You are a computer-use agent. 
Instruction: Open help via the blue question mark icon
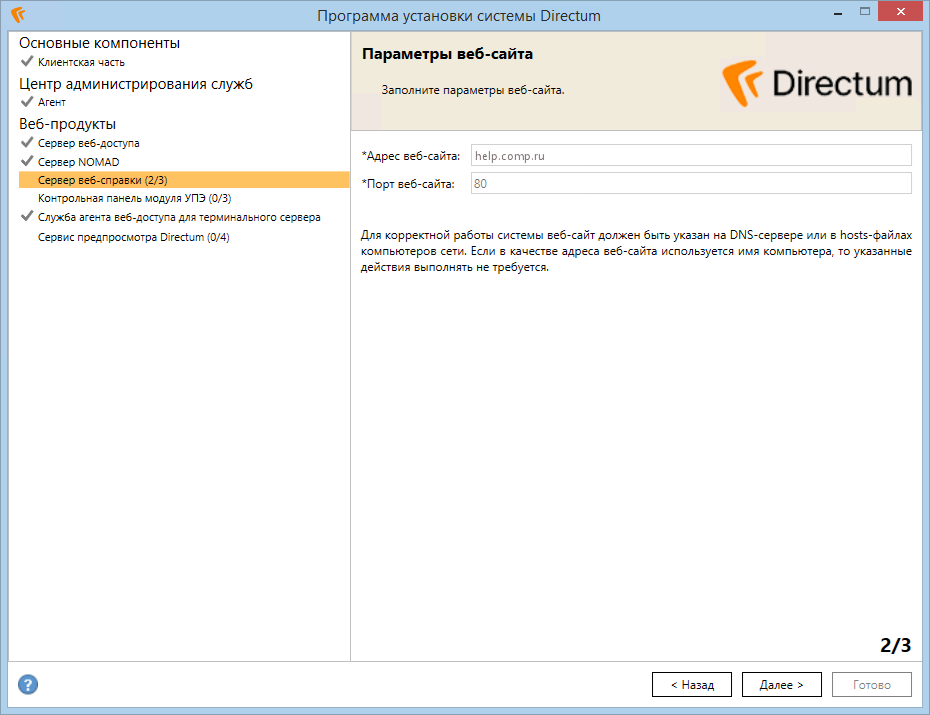point(29,685)
